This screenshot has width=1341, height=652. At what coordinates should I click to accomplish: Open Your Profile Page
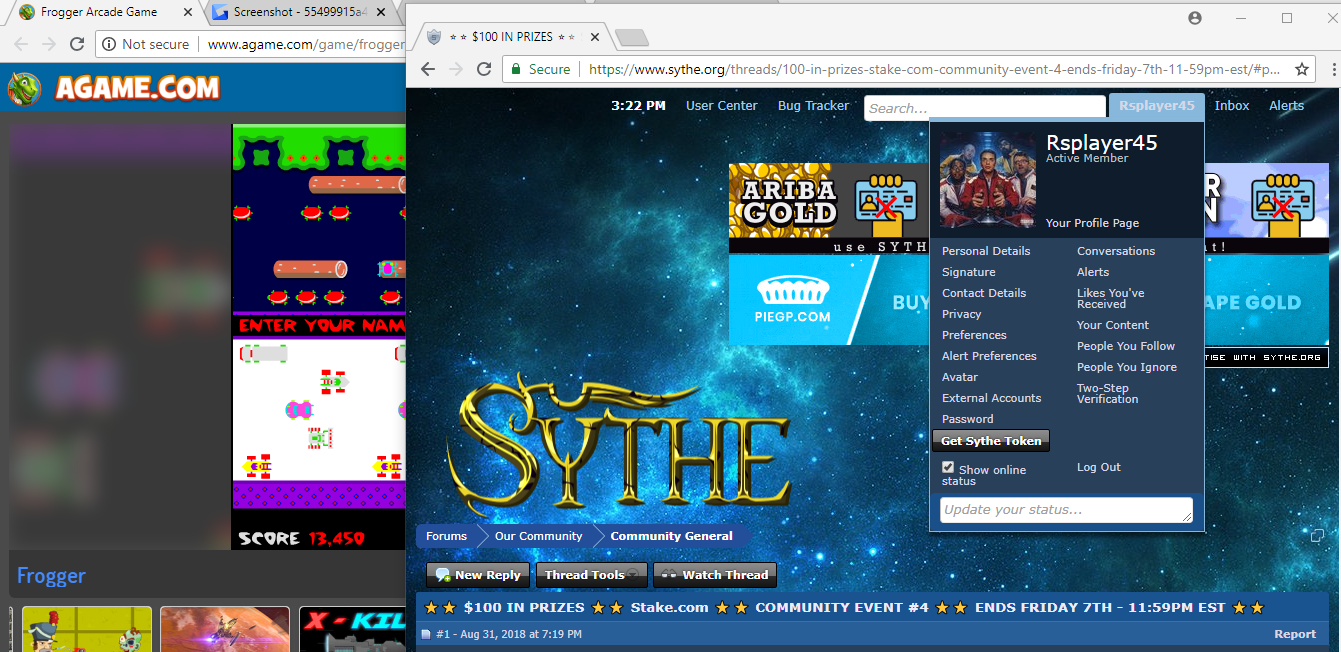point(1092,223)
